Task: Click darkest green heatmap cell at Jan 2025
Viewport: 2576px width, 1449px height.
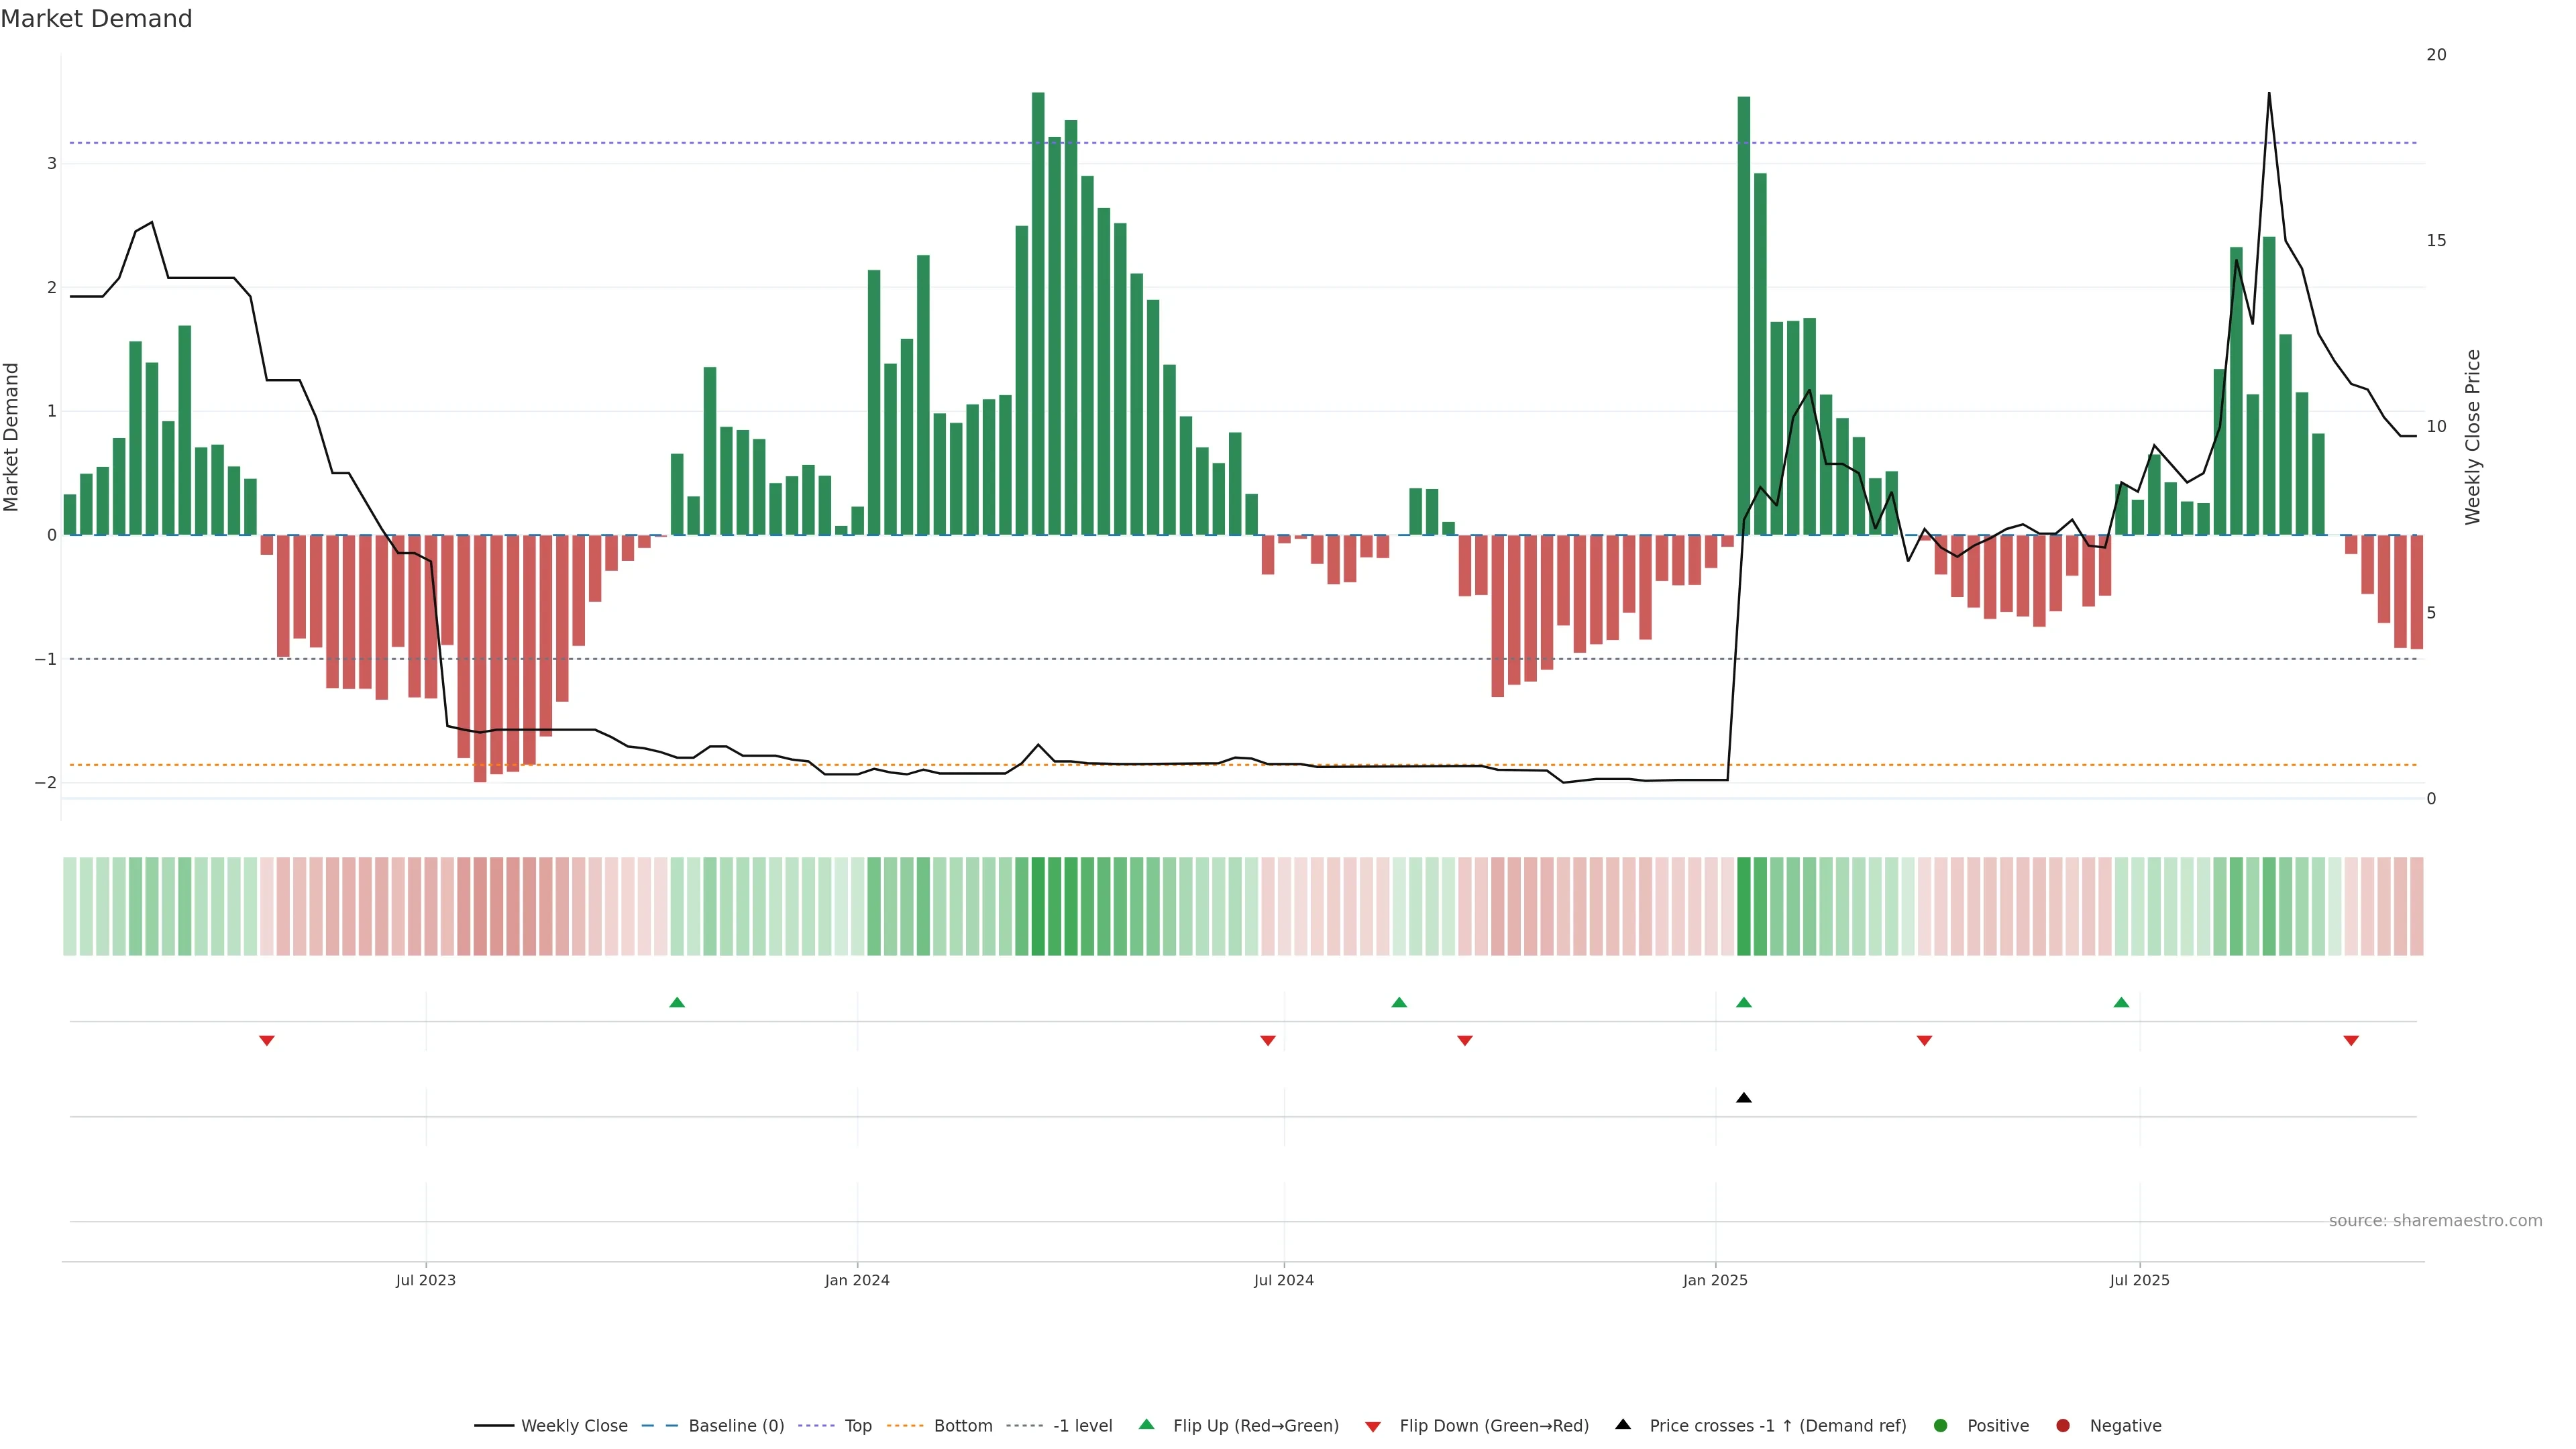Action: 1744,906
